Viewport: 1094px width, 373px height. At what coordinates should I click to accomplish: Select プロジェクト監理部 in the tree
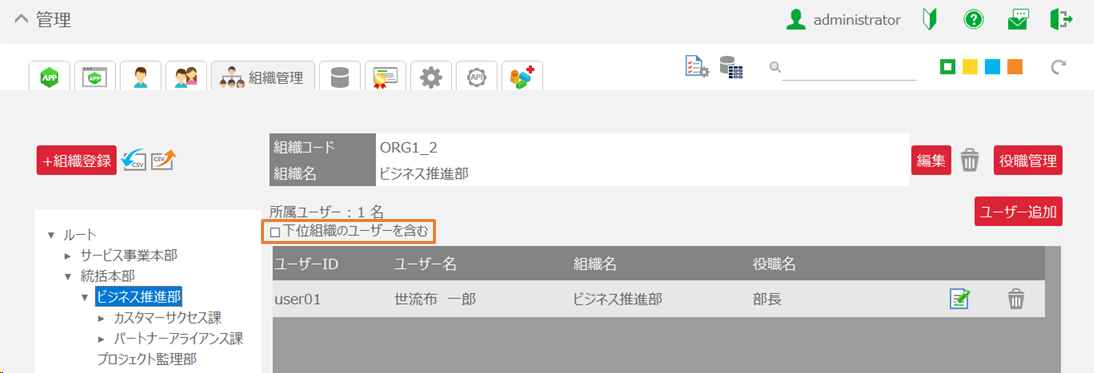146,360
